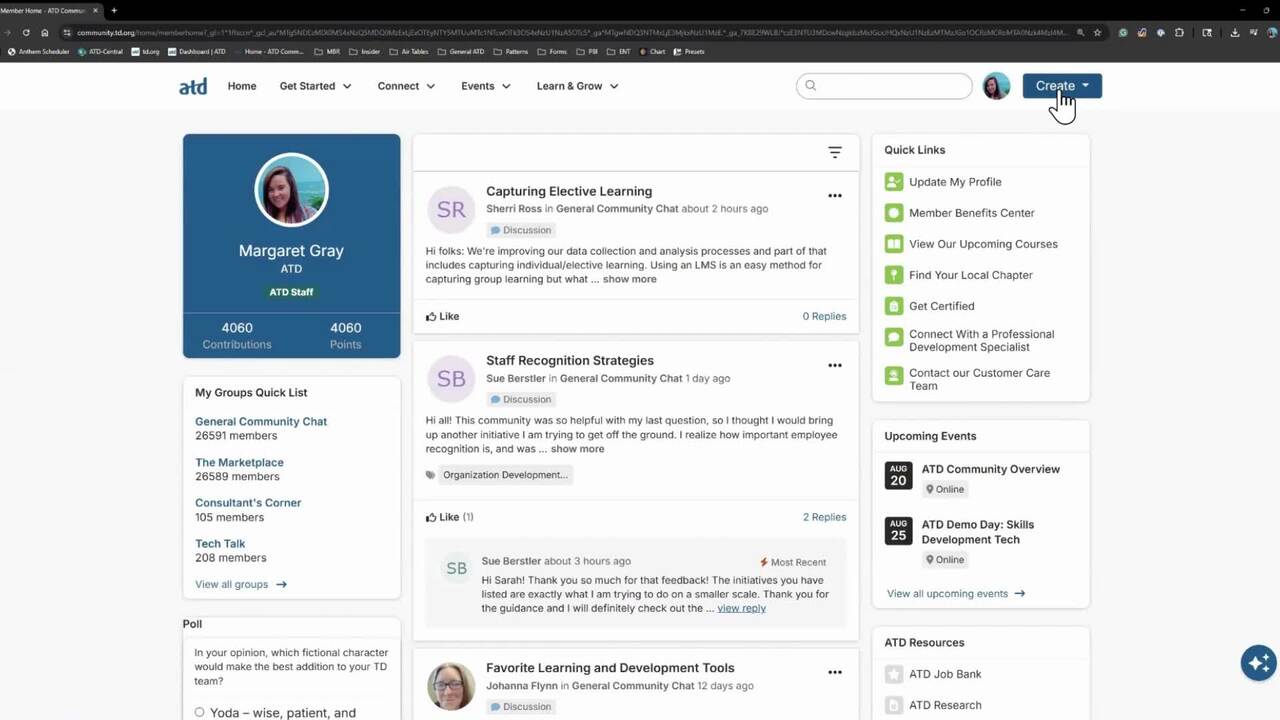The height and width of the screenshot is (720, 1280).
Task: Click the SR avatar of Sherri Ross
Action: (x=451, y=209)
